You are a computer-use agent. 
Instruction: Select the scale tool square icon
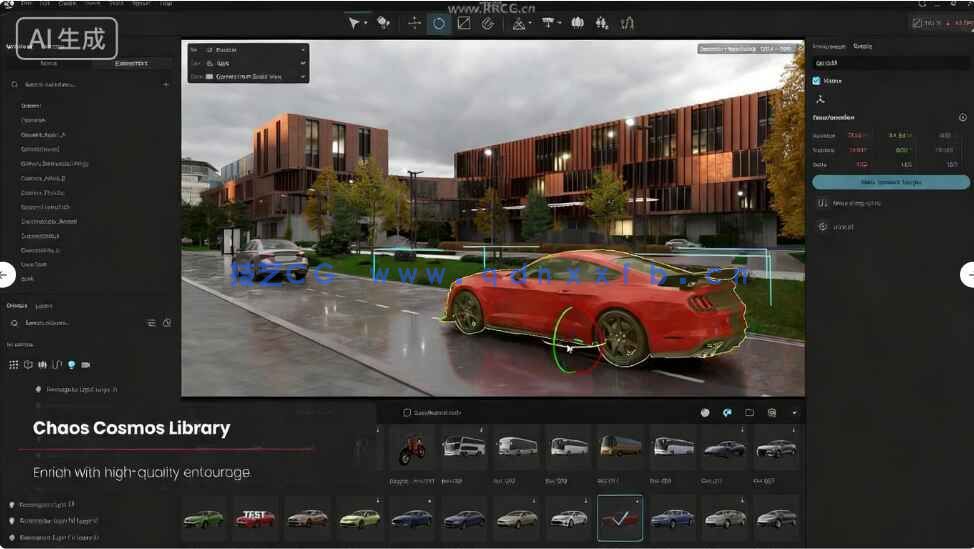click(x=464, y=23)
